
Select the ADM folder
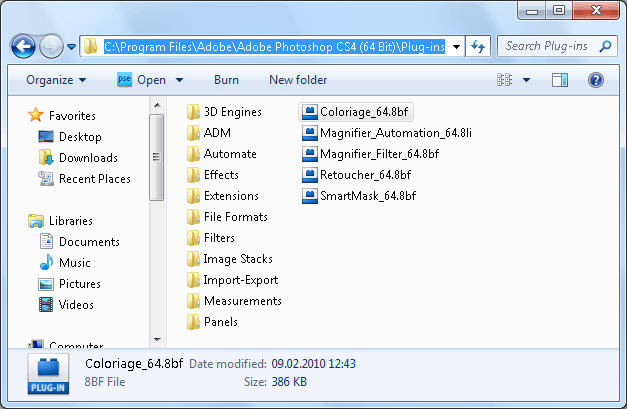(x=209, y=133)
